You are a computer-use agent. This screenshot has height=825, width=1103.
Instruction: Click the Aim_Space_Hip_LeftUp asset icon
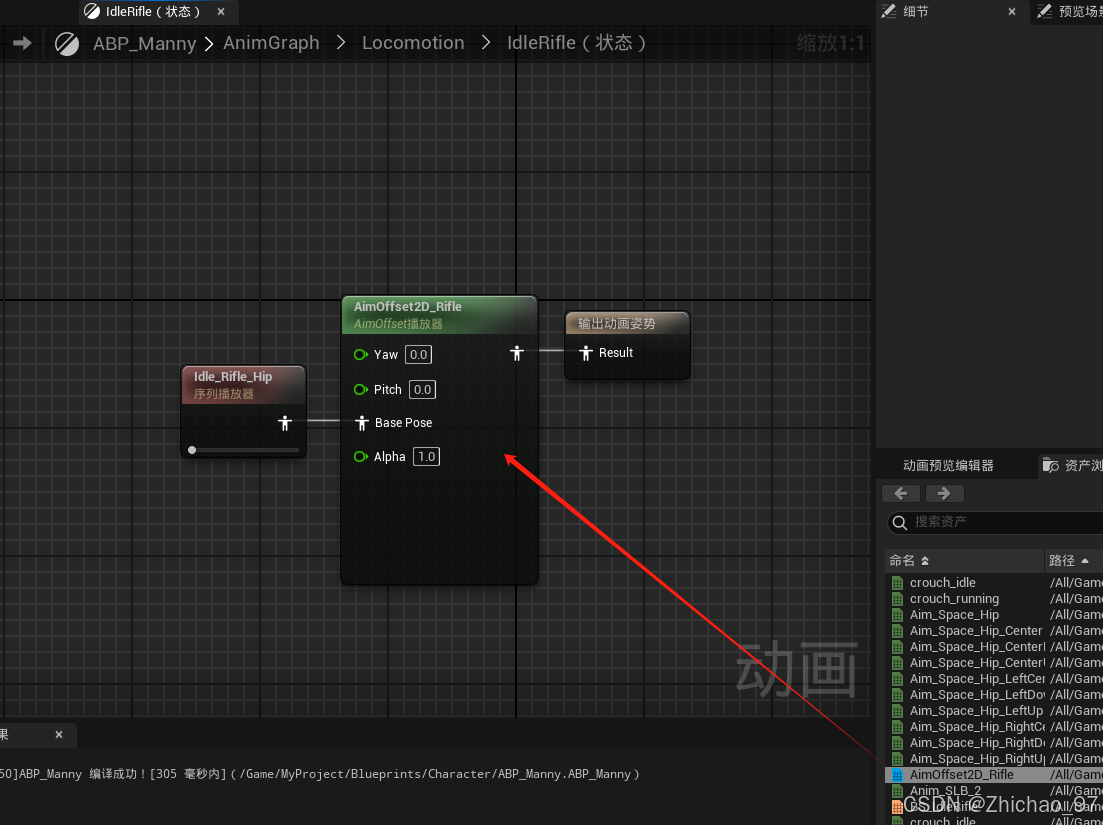897,711
